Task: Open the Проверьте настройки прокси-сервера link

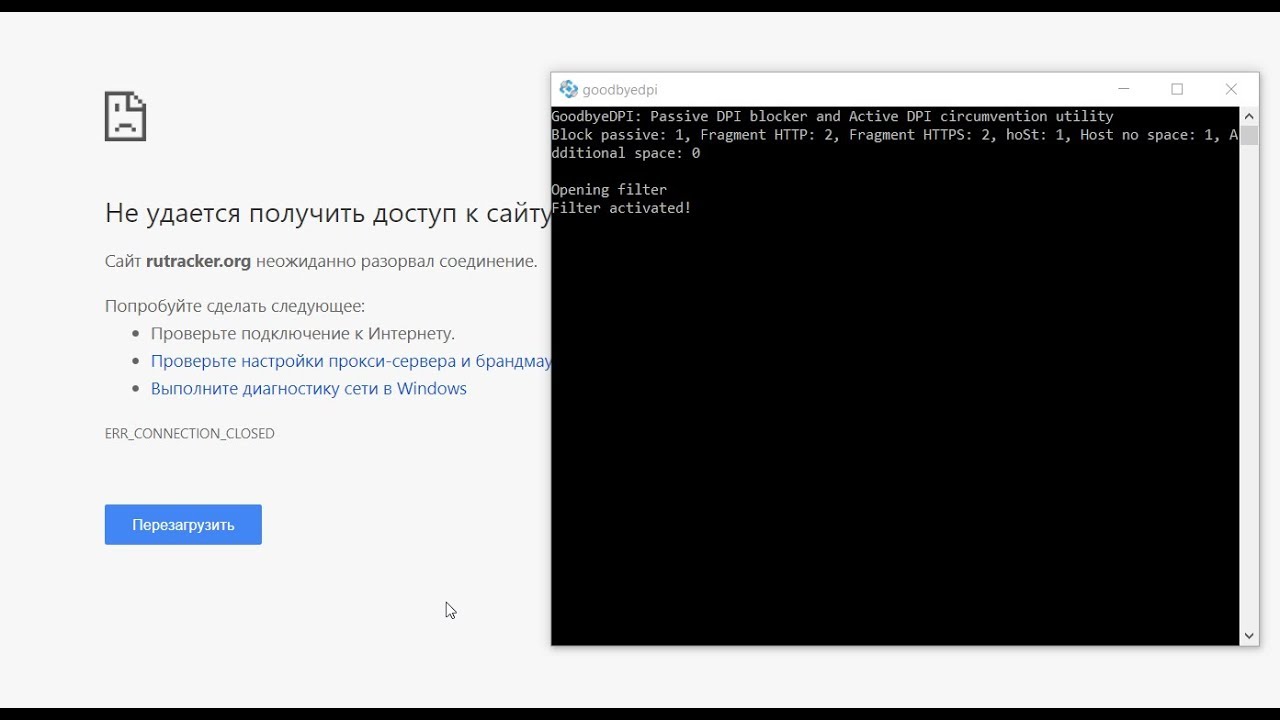Action: [351, 361]
